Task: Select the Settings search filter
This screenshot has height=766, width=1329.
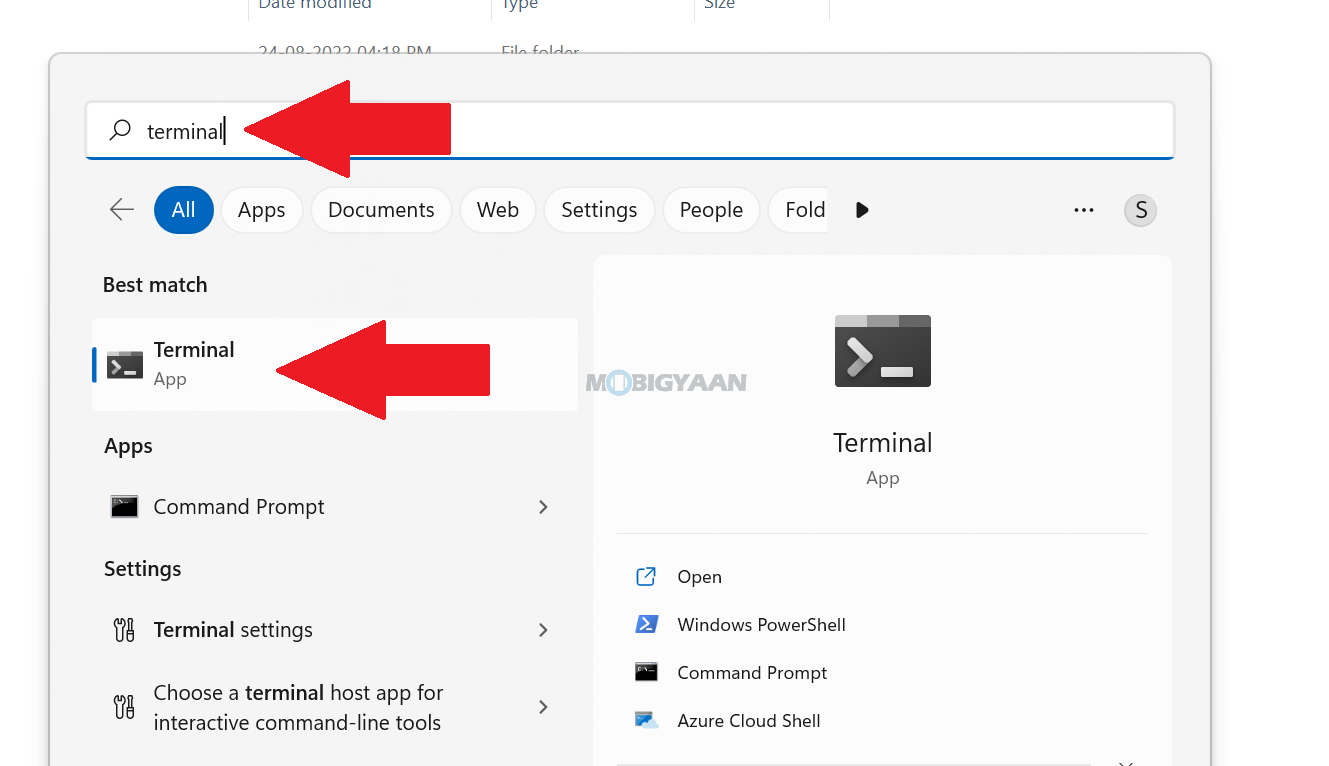Action: pos(599,210)
